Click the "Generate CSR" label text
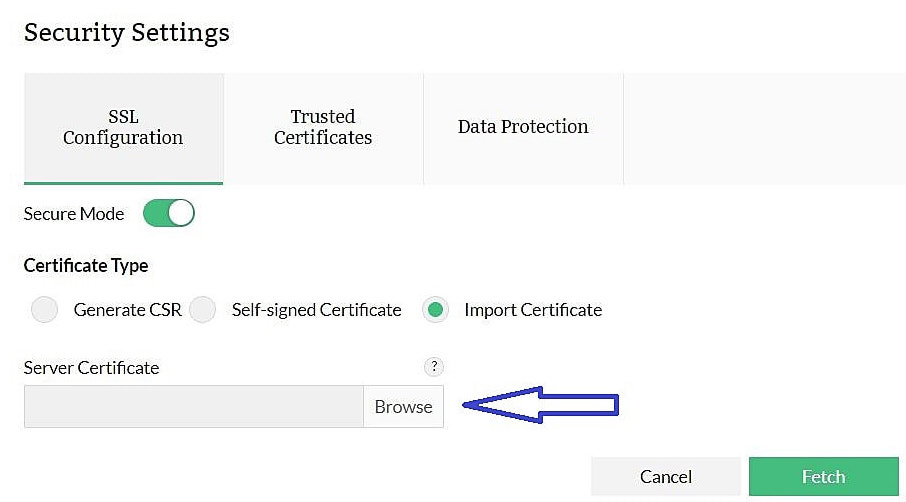 [x=127, y=310]
